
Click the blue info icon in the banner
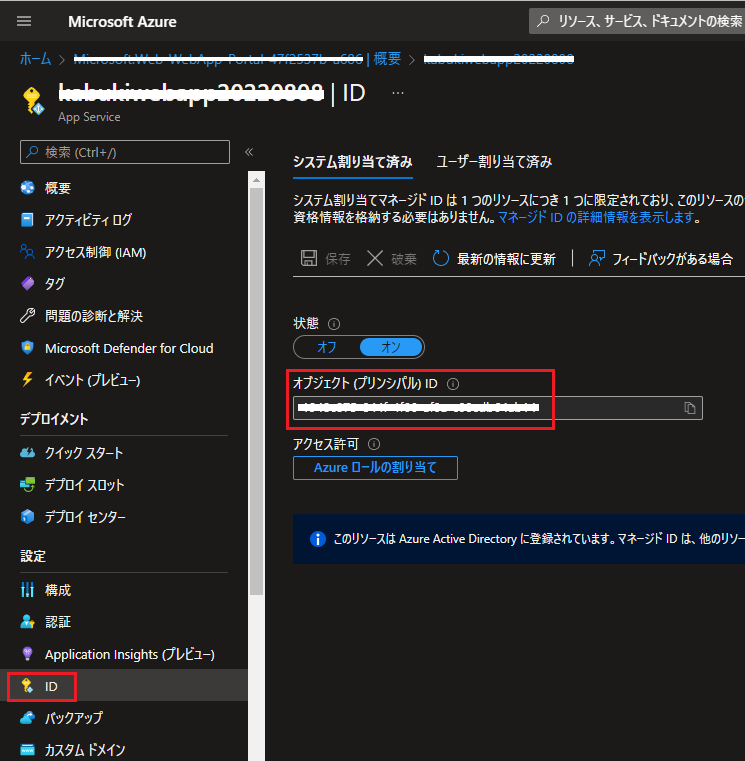click(318, 539)
